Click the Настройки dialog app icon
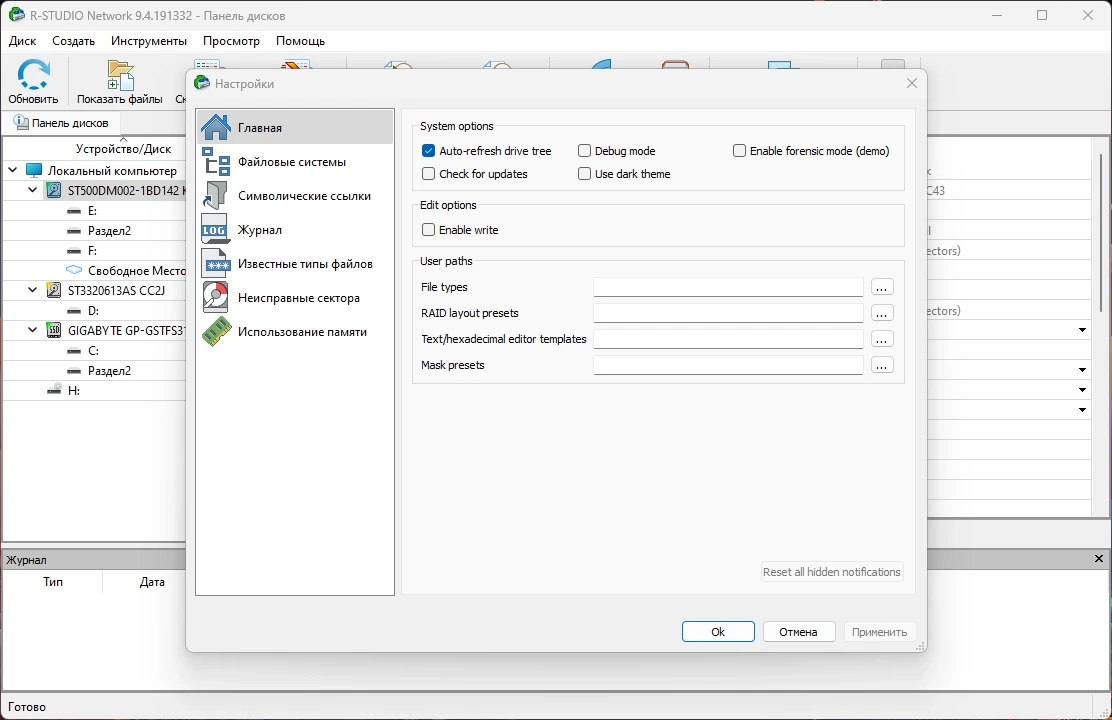This screenshot has width=1112, height=720. pos(202,83)
